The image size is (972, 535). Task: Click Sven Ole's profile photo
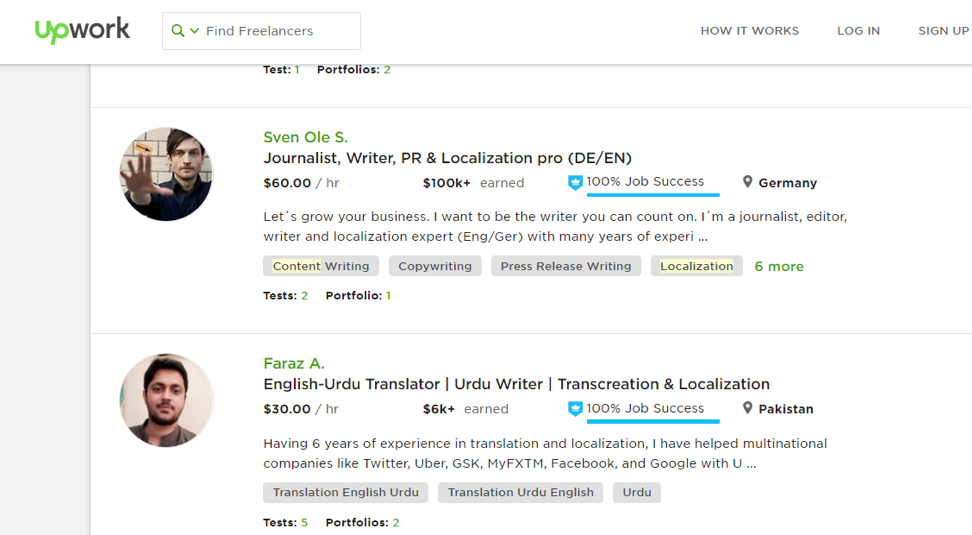tap(166, 174)
